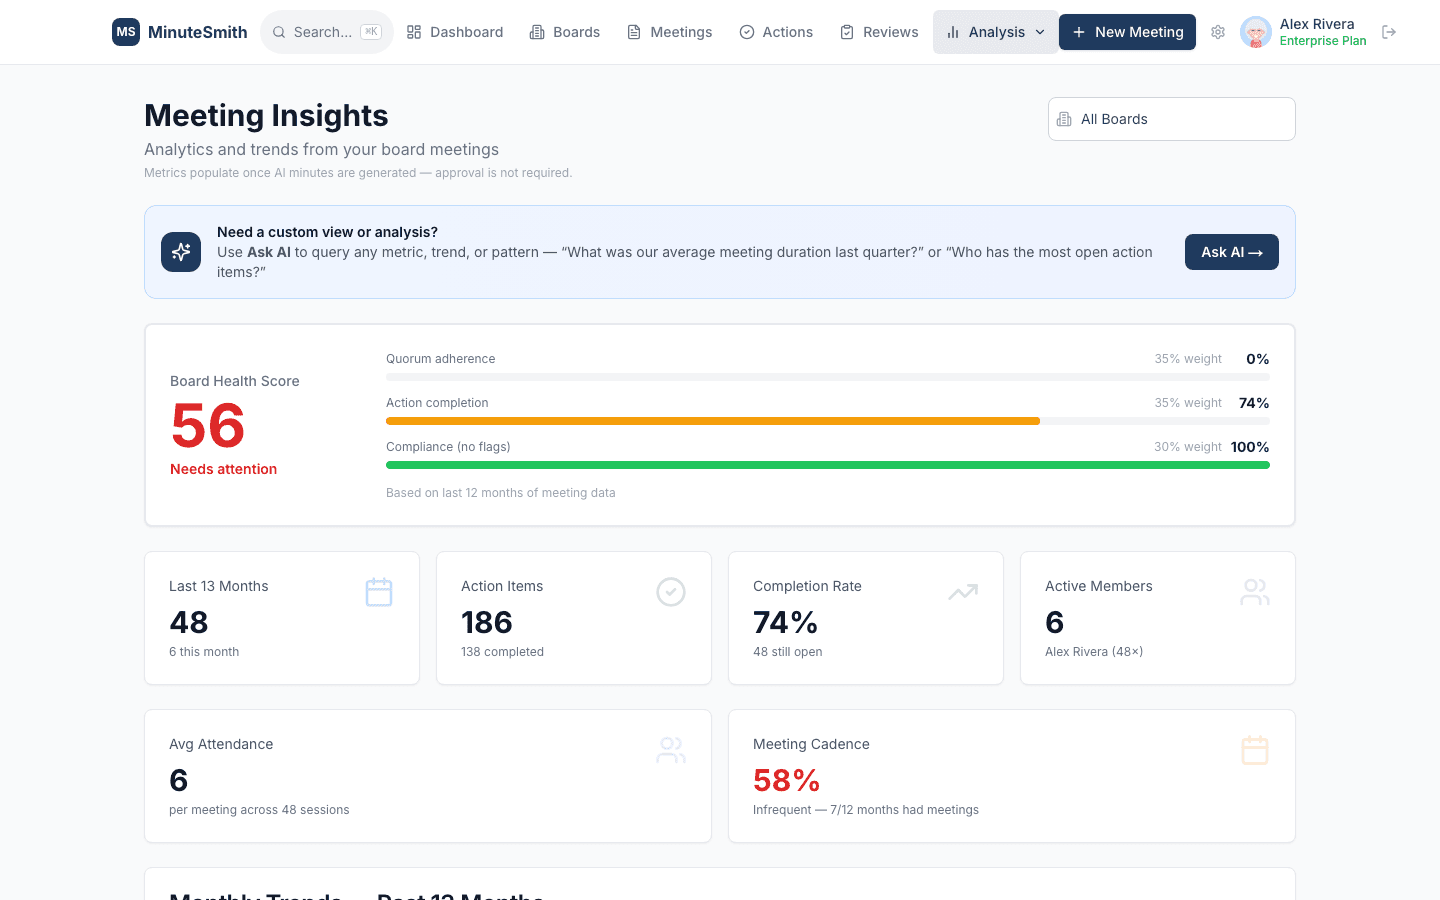The image size is (1440, 900).
Task: Click the Reviews clipboard icon
Action: [x=848, y=32]
